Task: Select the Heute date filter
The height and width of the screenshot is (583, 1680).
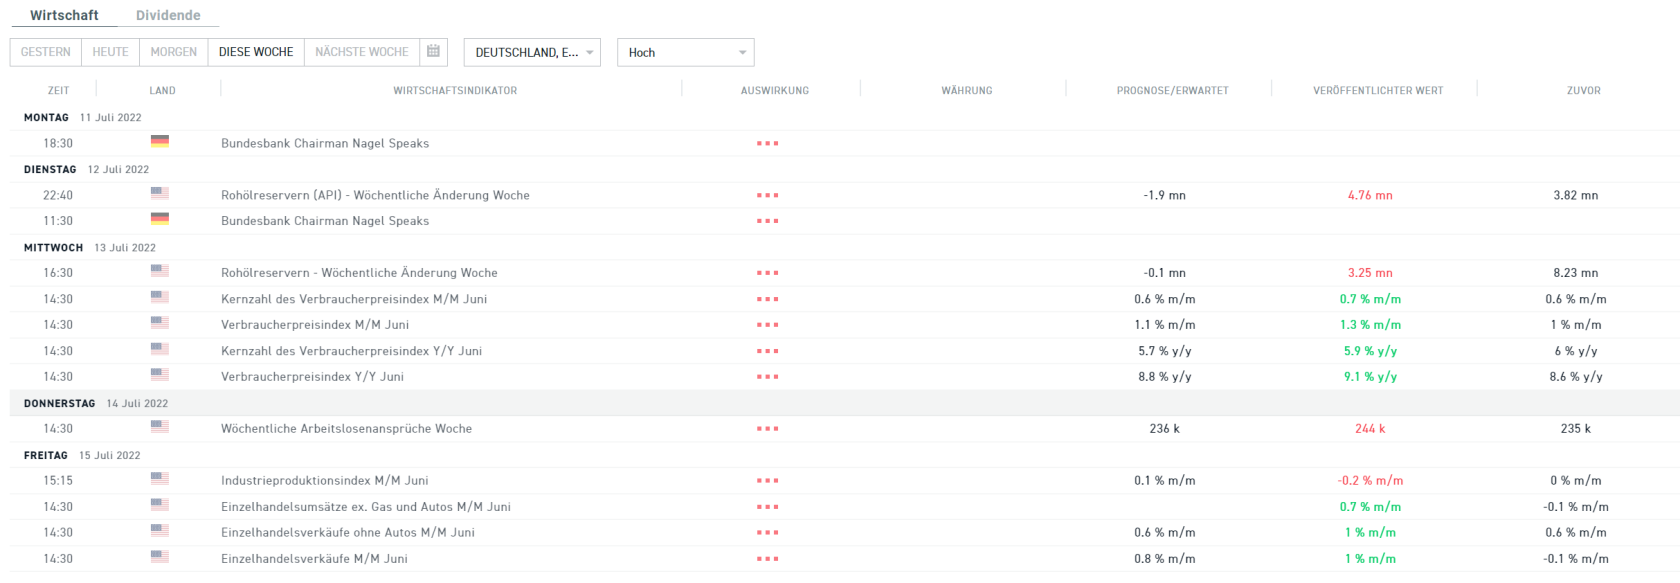Action: pyautogui.click(x=110, y=52)
